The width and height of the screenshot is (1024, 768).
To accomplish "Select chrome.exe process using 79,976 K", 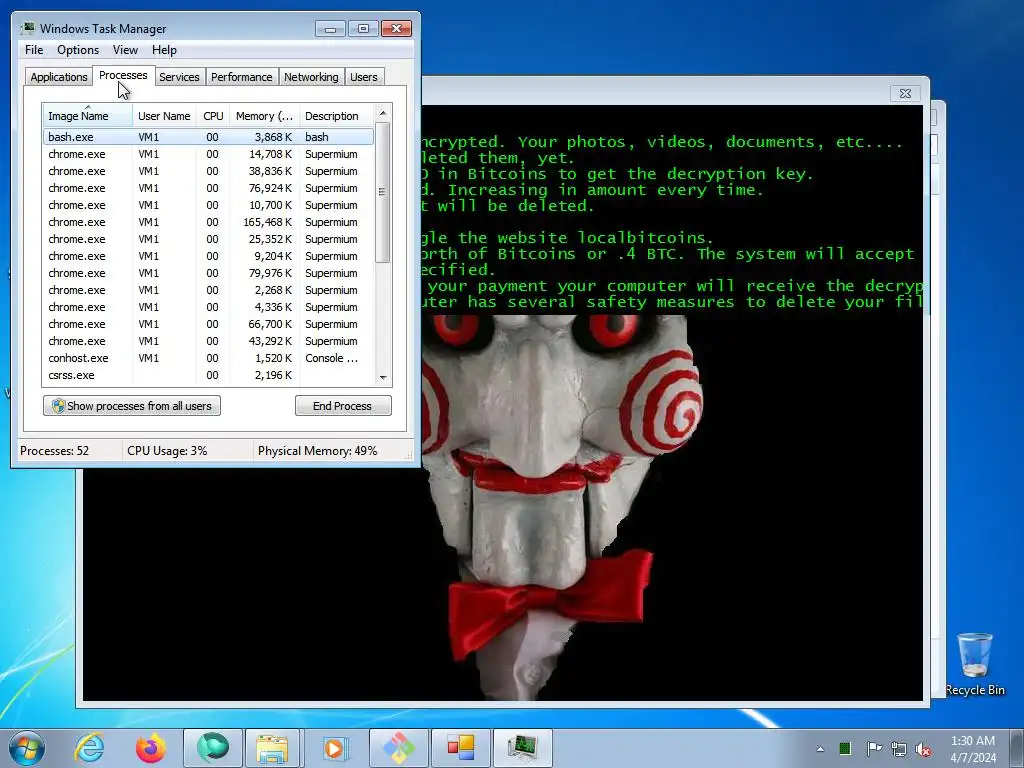I will click(208, 273).
